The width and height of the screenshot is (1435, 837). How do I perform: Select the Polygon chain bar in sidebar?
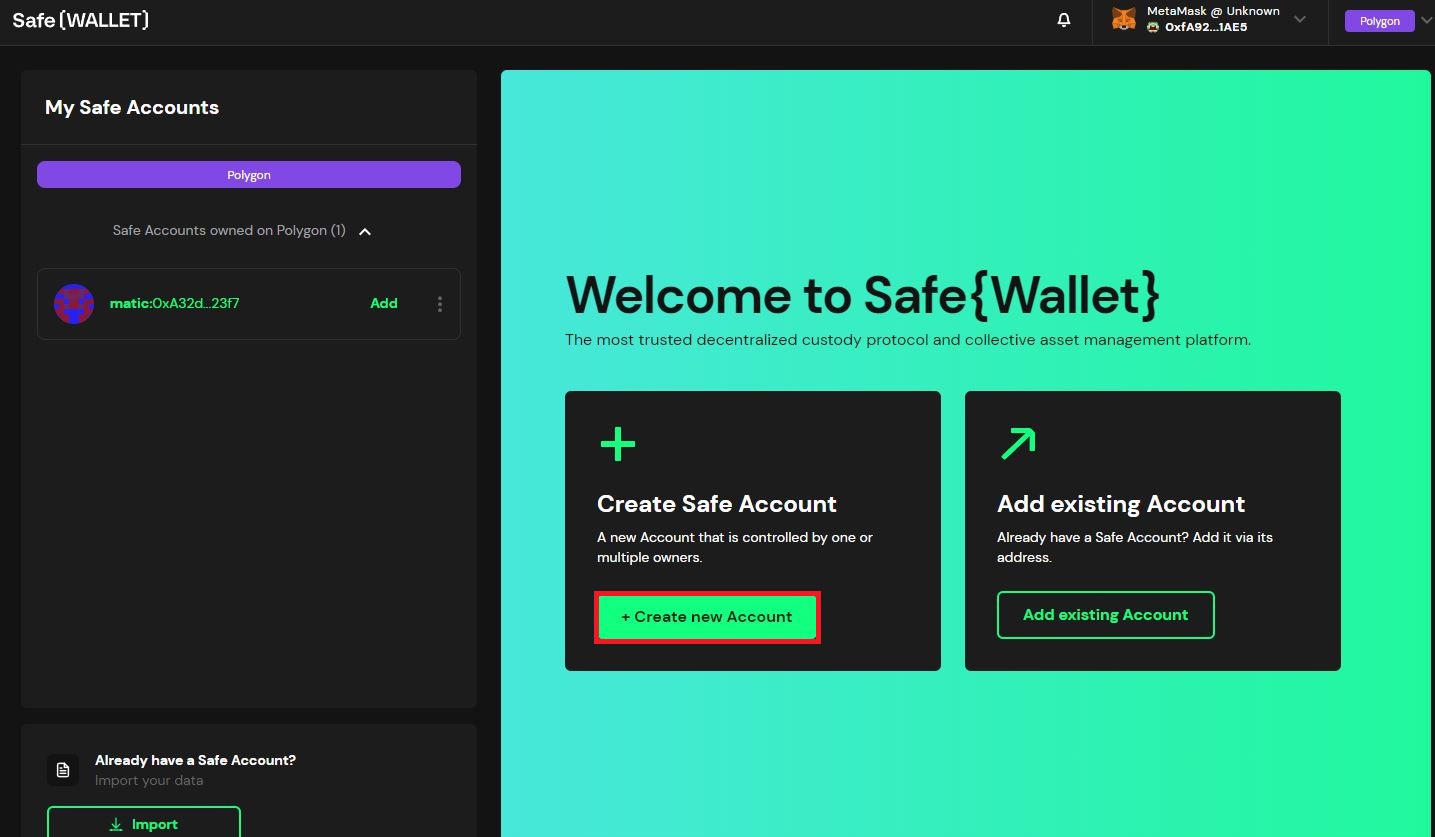tap(249, 175)
